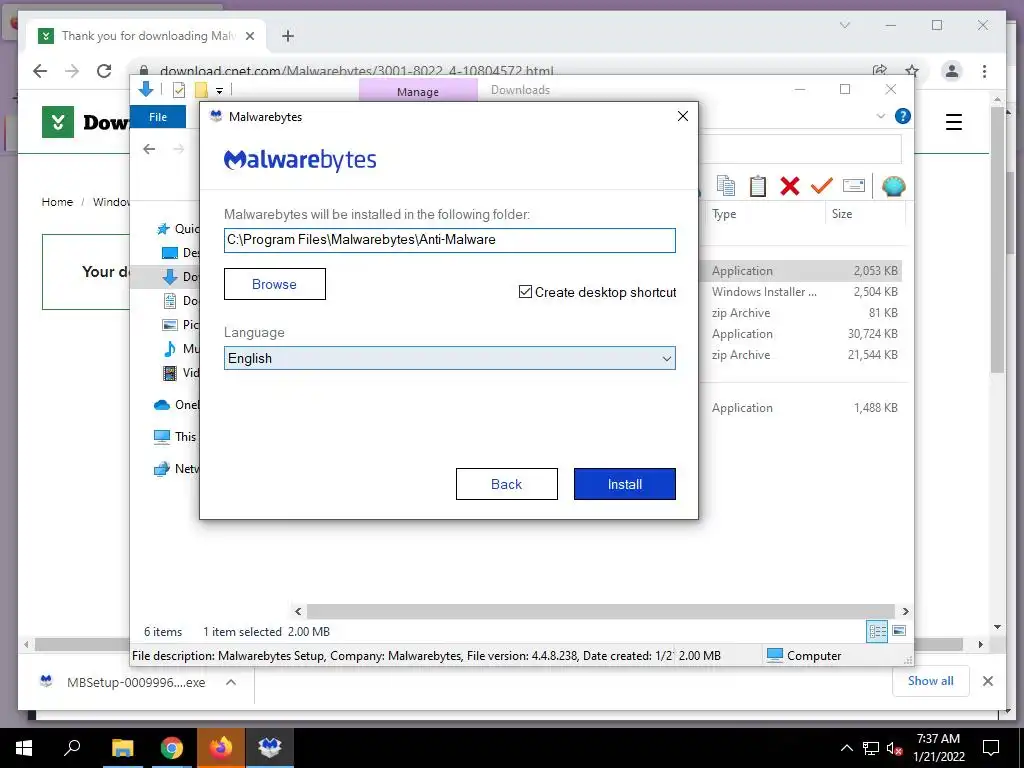Click the globe shell icon in Explorer toolbar
This screenshot has width=1024, height=768.
[893, 186]
